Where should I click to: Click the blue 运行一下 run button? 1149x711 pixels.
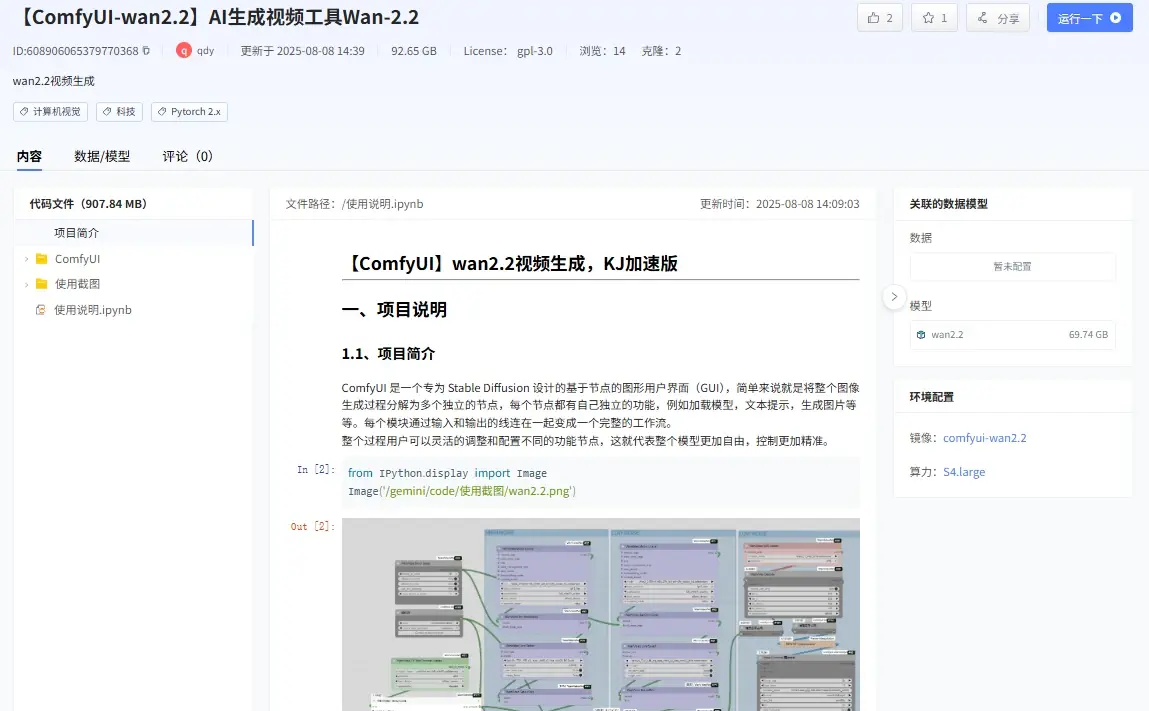(1089, 18)
